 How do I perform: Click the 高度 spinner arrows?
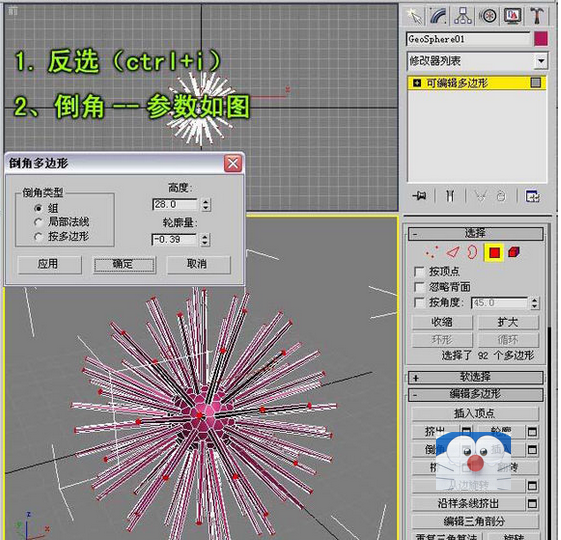point(205,205)
